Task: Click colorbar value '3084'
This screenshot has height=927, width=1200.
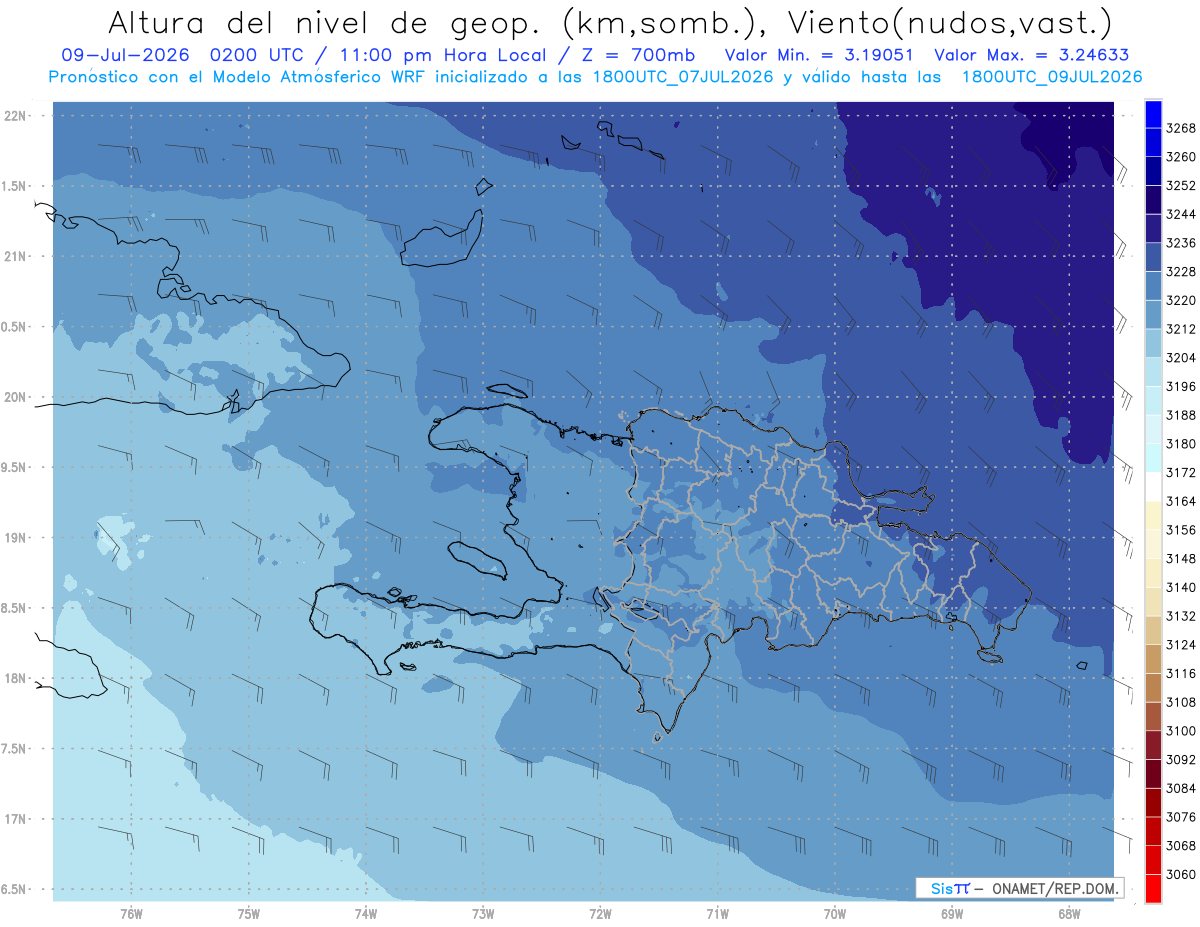Action: pyautogui.click(x=1181, y=788)
